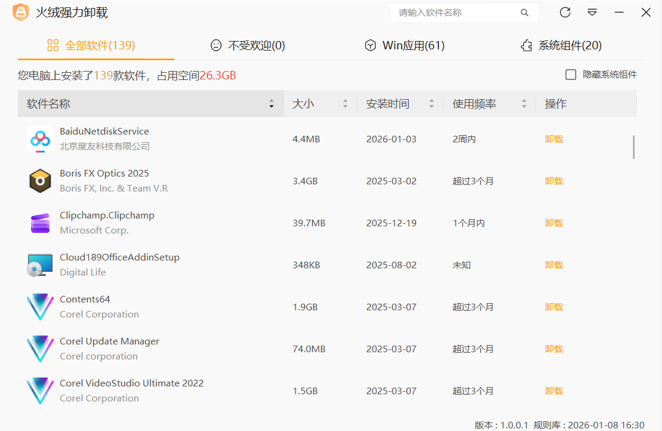The height and width of the screenshot is (431, 662).
Task: Uninstall BaiduNetdiskService via 卸载
Action: pos(553,139)
